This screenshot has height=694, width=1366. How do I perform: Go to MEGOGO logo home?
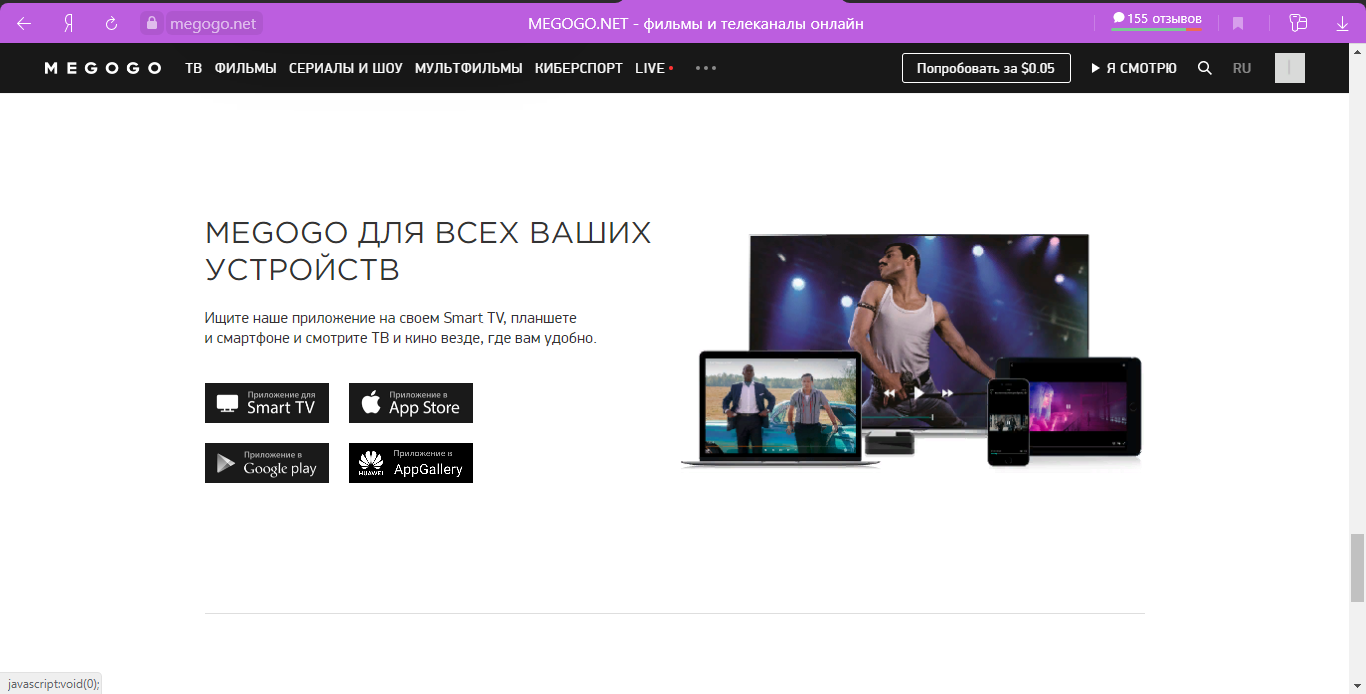pyautogui.click(x=103, y=68)
